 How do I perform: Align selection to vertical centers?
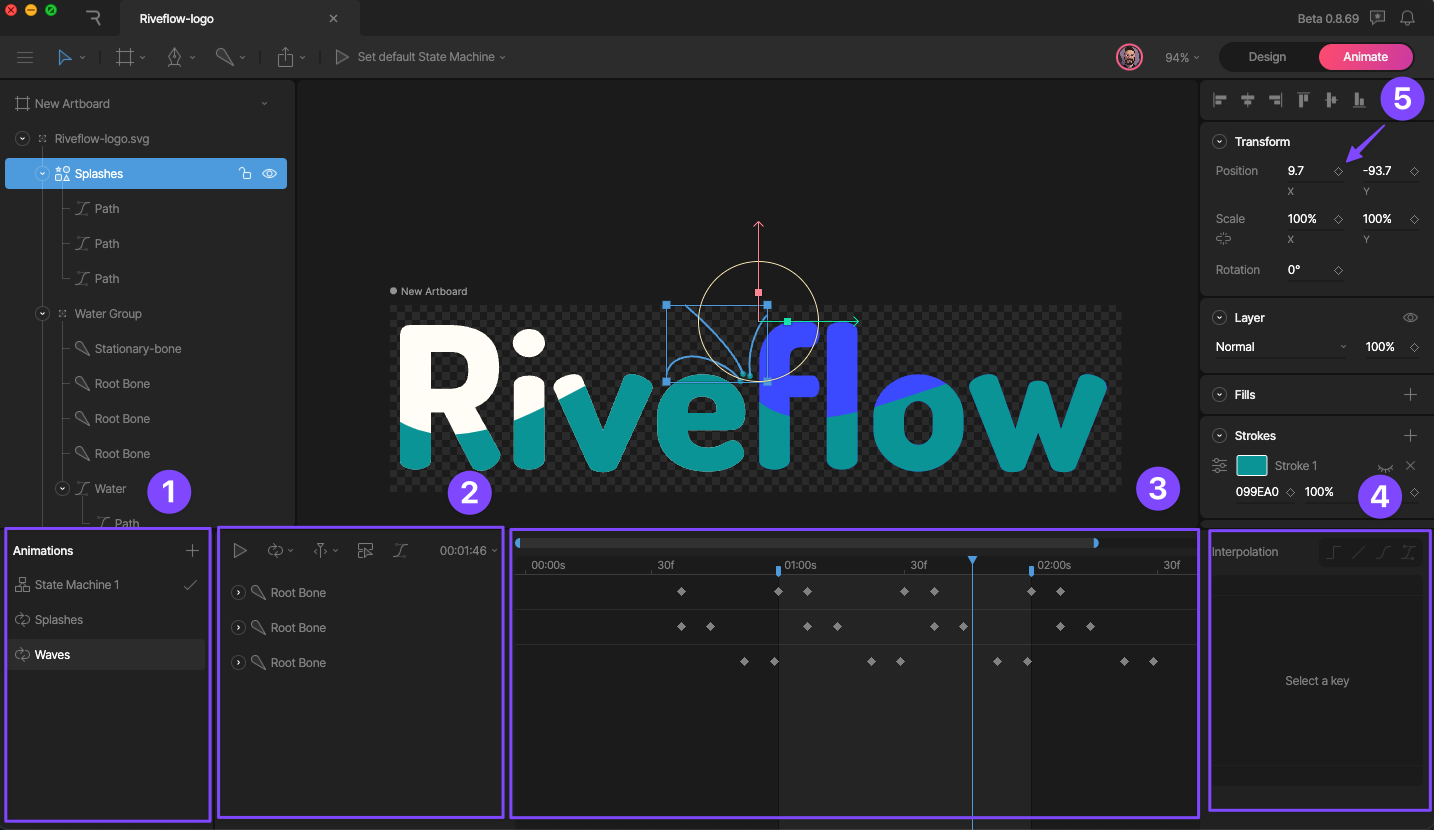pos(1331,100)
